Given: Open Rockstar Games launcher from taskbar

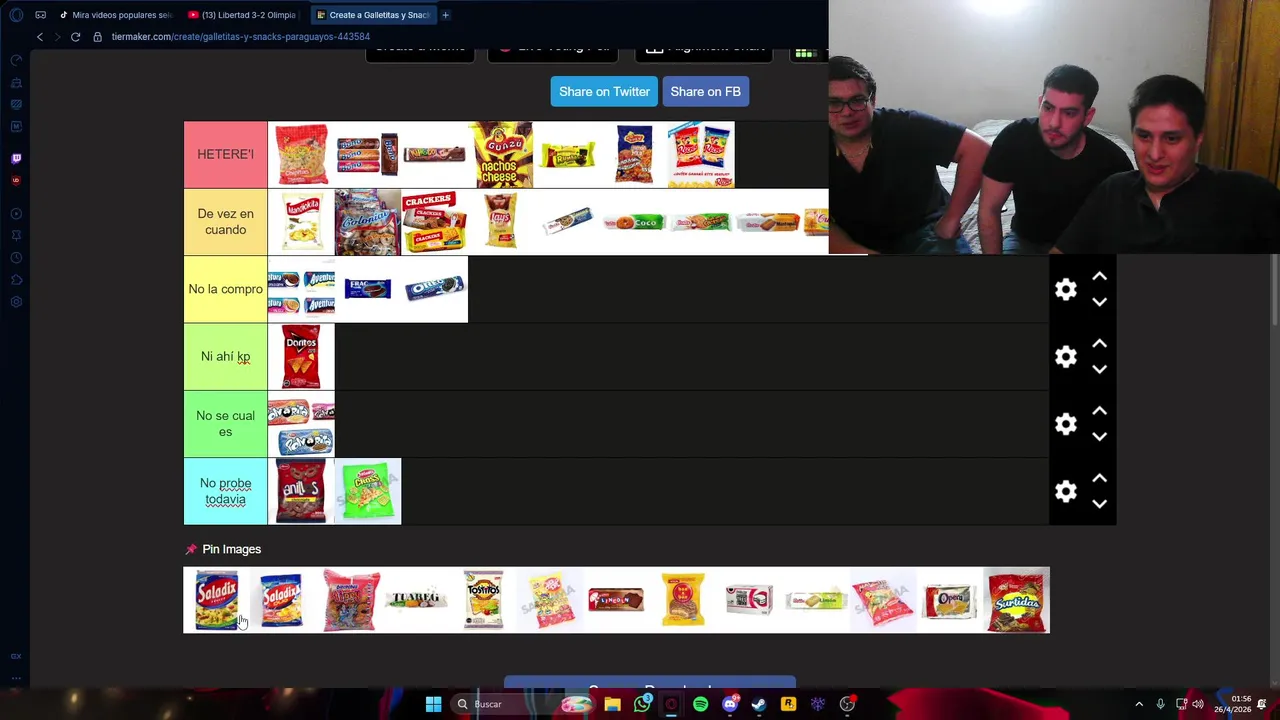Looking at the screenshot, I should pyautogui.click(x=788, y=704).
